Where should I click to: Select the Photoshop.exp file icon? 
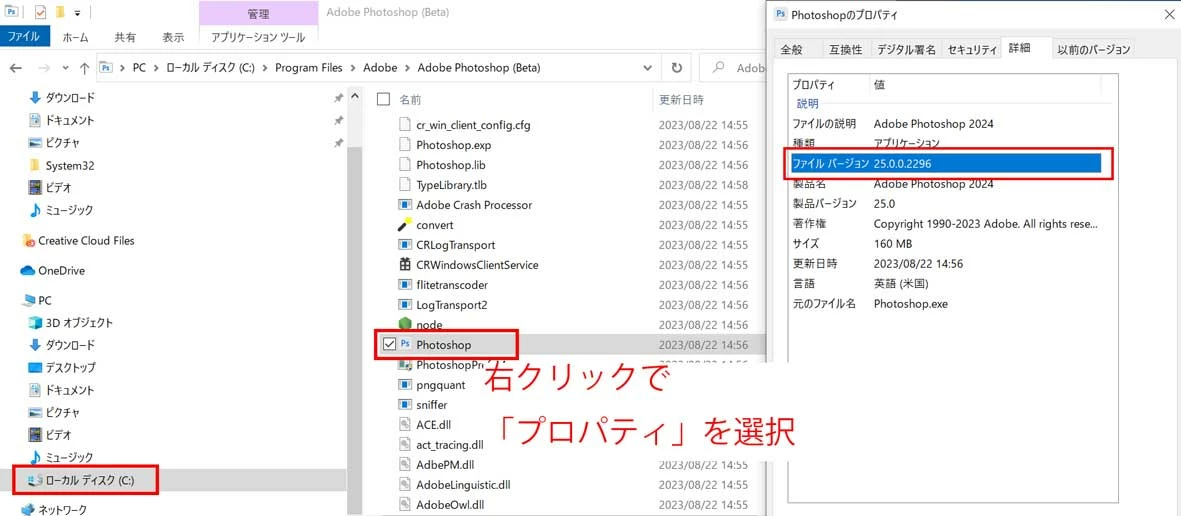(405, 145)
